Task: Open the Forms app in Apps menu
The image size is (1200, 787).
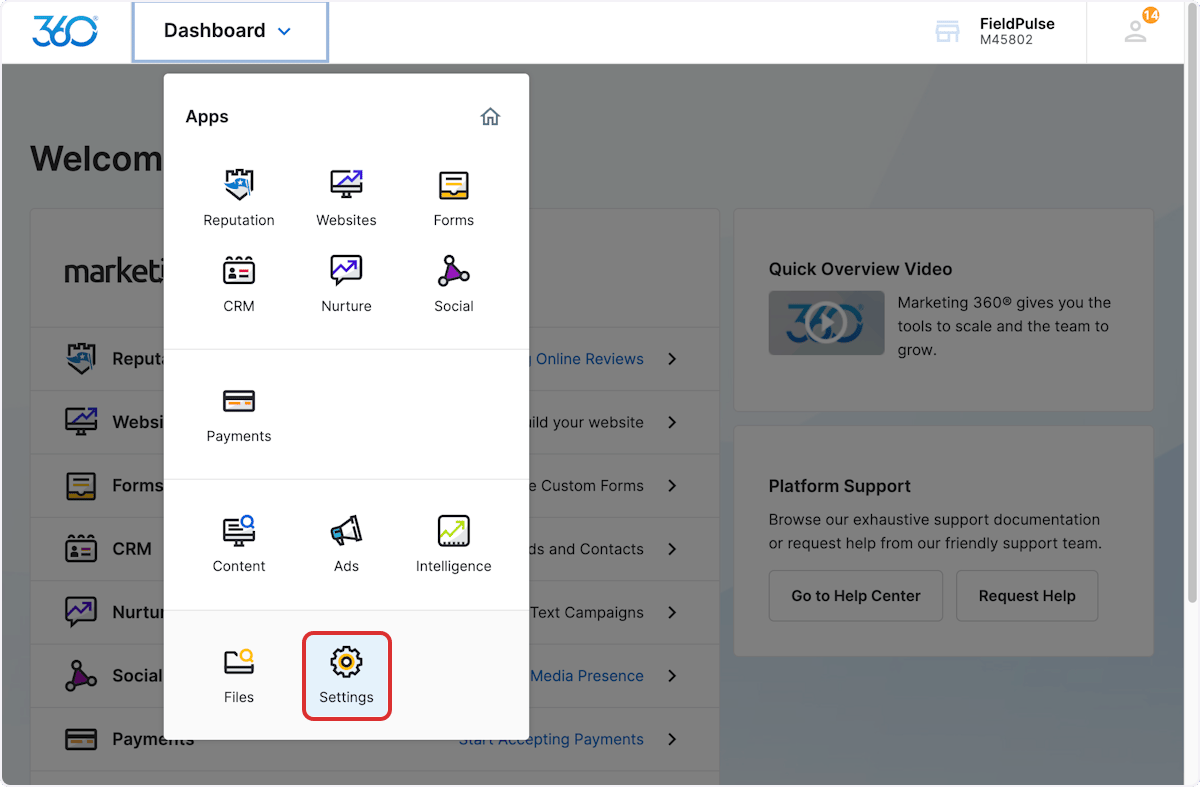Action: point(453,198)
